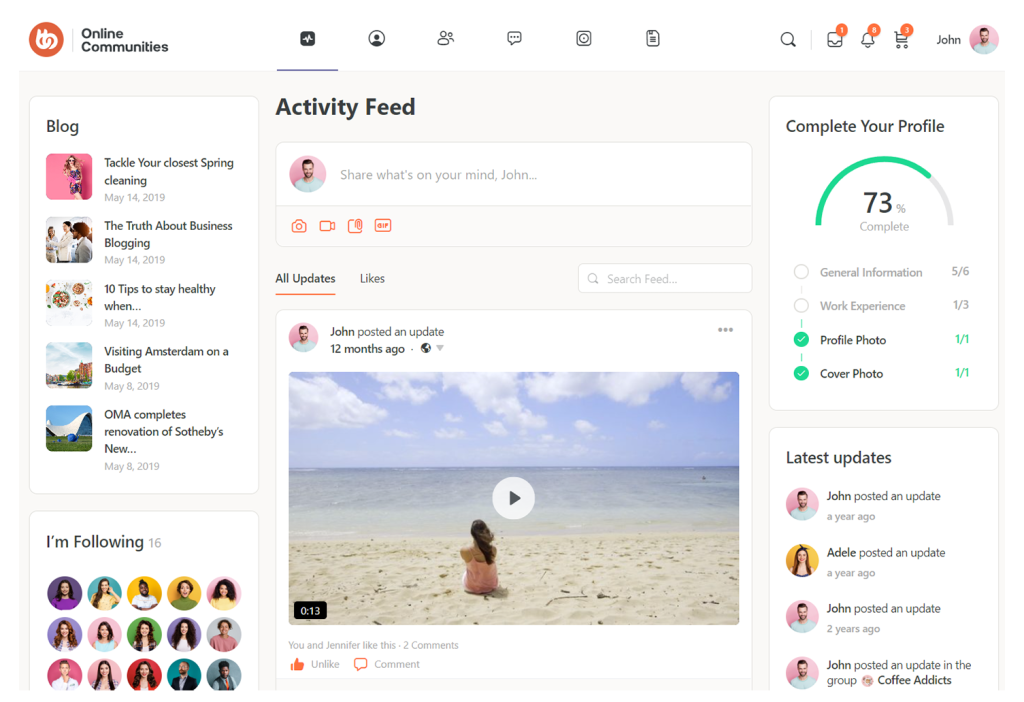Open post privacy dropdown next to globe
Image resolution: width=1024 pixels, height=702 pixels.
point(439,349)
